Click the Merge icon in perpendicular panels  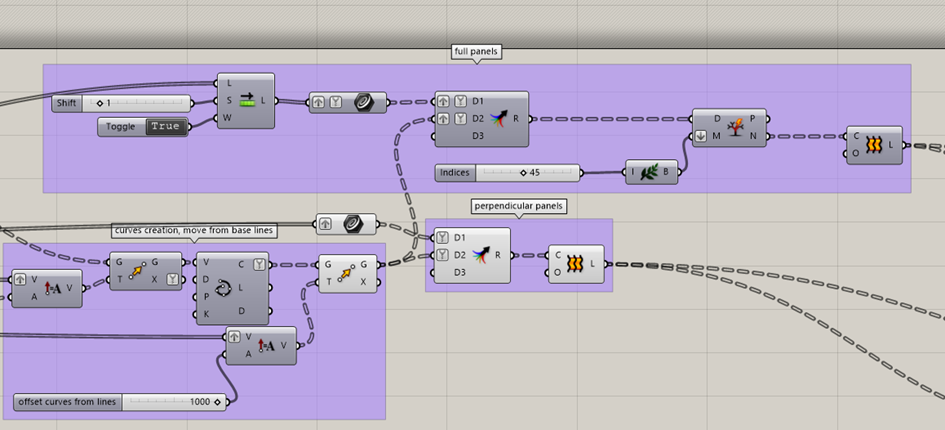pyautogui.click(x=480, y=255)
